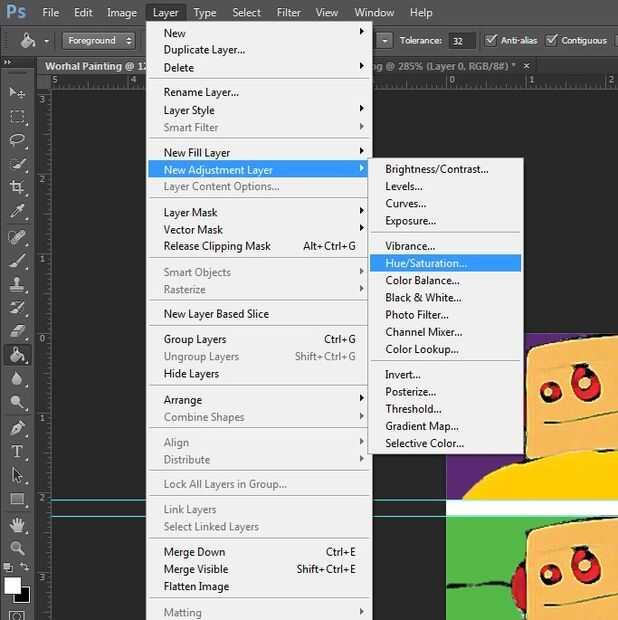The width and height of the screenshot is (618, 620).
Task: Click the Photoshop Ps logo
Action: pyautogui.click(x=16, y=12)
